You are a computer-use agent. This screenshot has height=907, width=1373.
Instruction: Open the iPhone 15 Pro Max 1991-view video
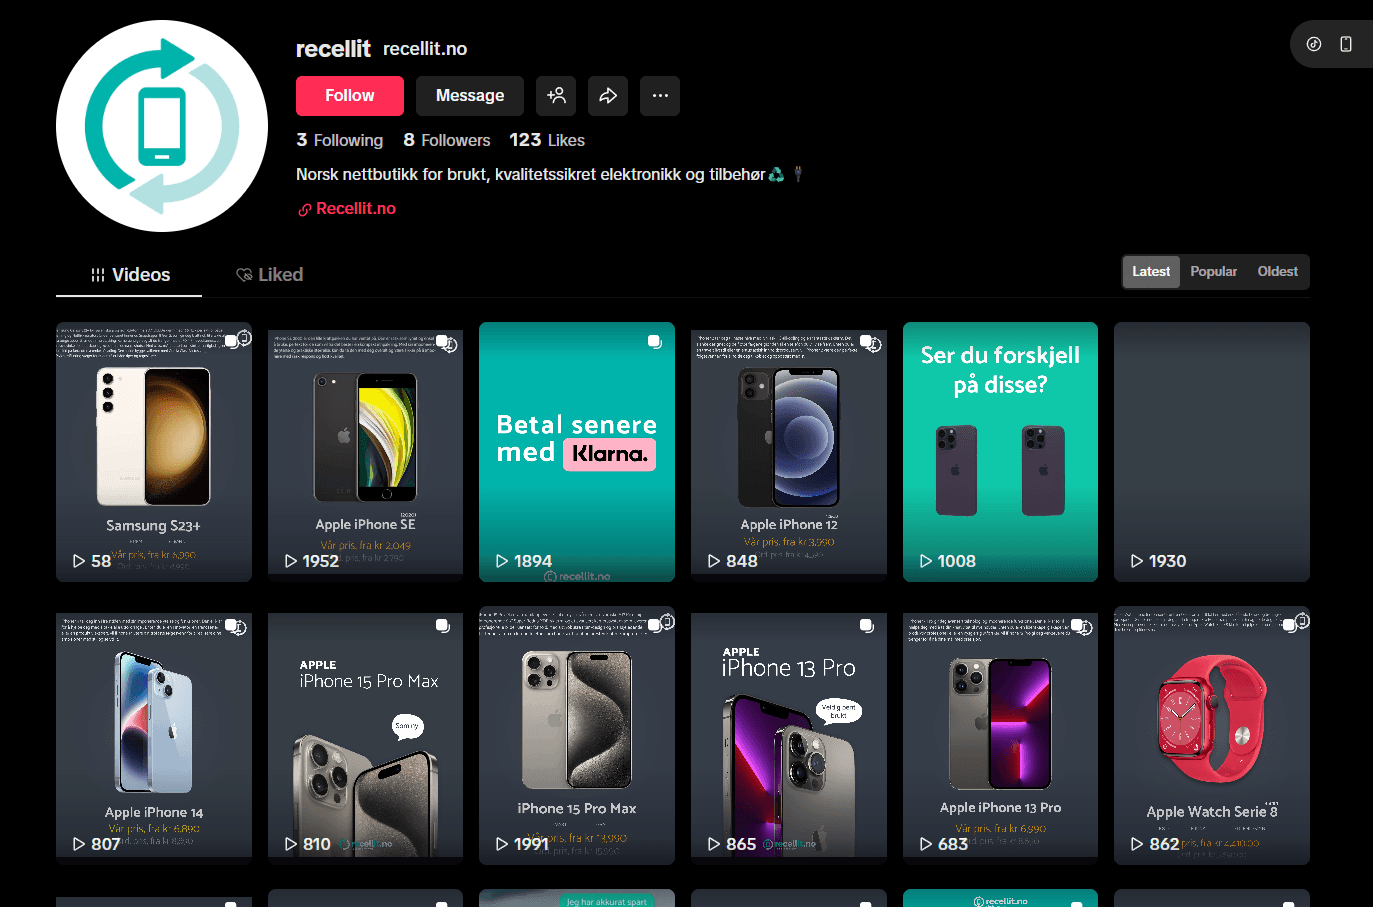[577, 736]
